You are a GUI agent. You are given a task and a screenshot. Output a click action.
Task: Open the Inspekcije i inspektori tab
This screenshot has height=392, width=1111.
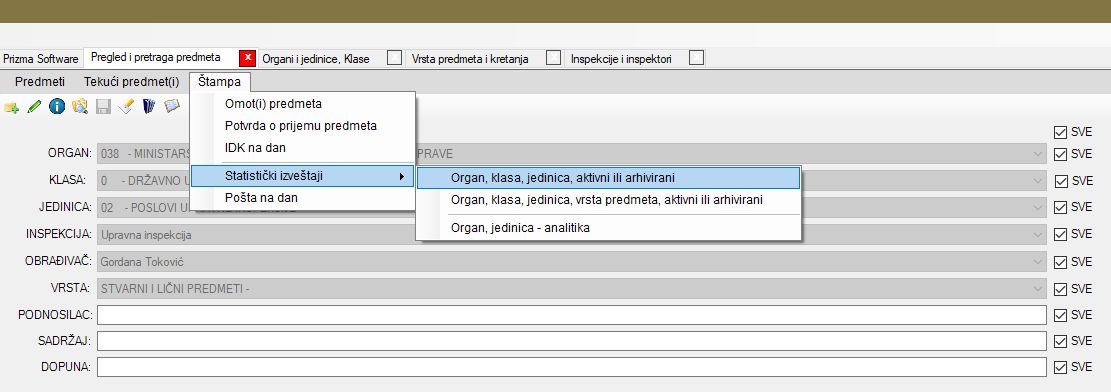[622, 59]
